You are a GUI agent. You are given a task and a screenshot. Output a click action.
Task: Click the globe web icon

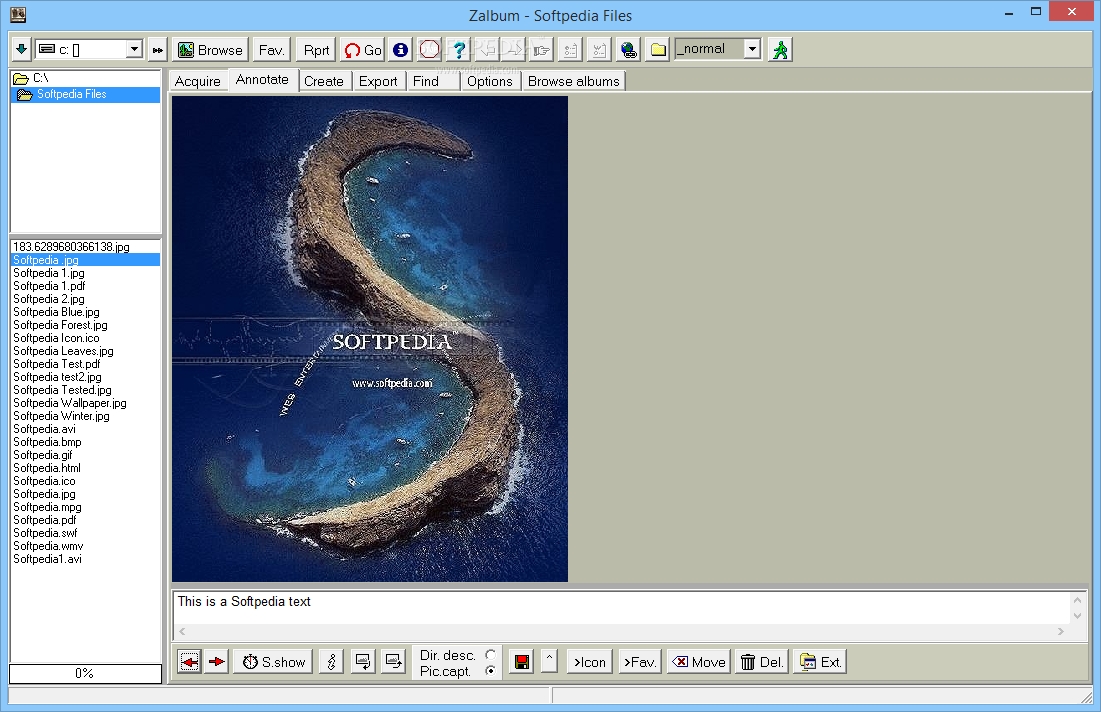628,50
